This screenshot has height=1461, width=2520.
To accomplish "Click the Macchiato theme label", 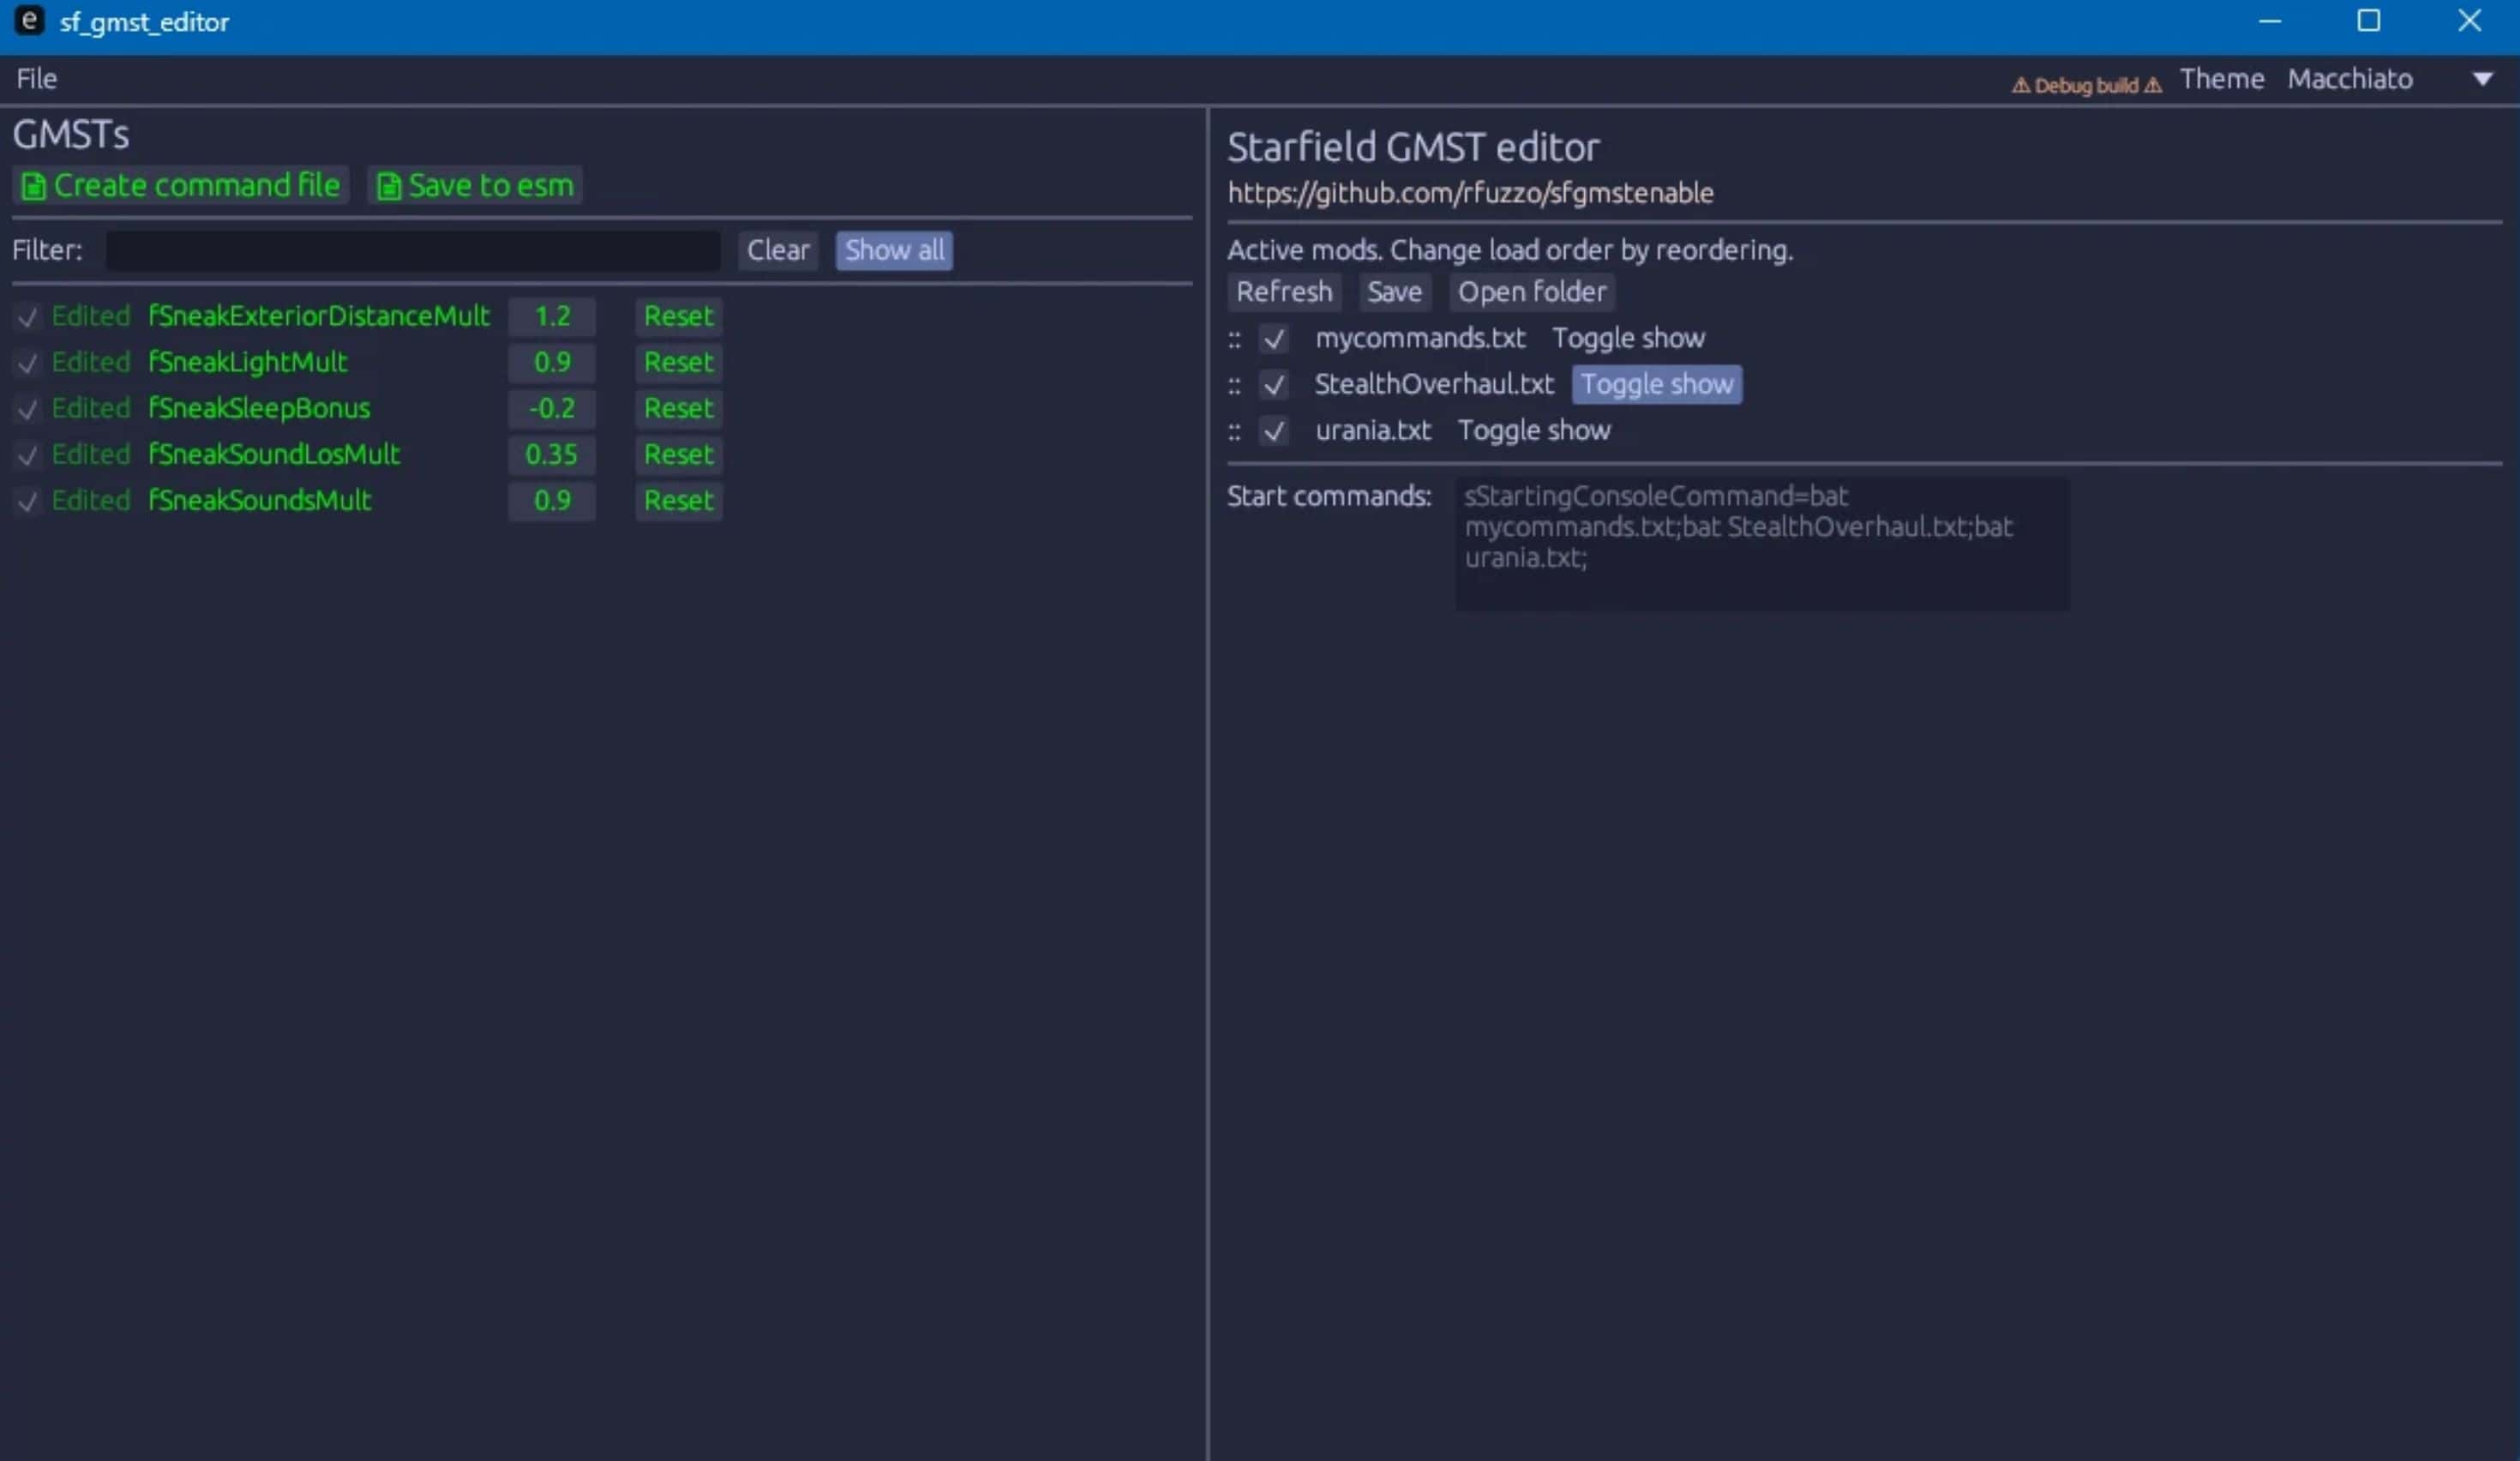I will click(2350, 78).
